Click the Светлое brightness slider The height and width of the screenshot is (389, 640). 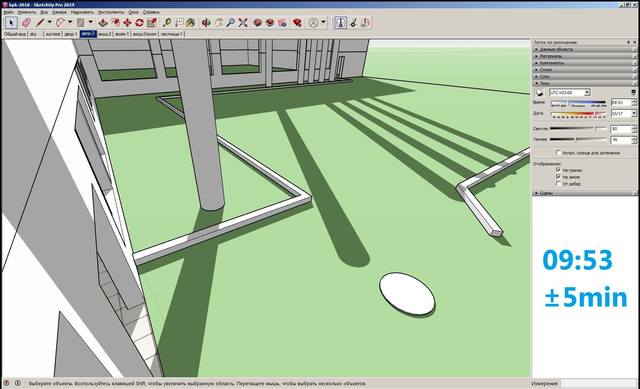(x=578, y=128)
